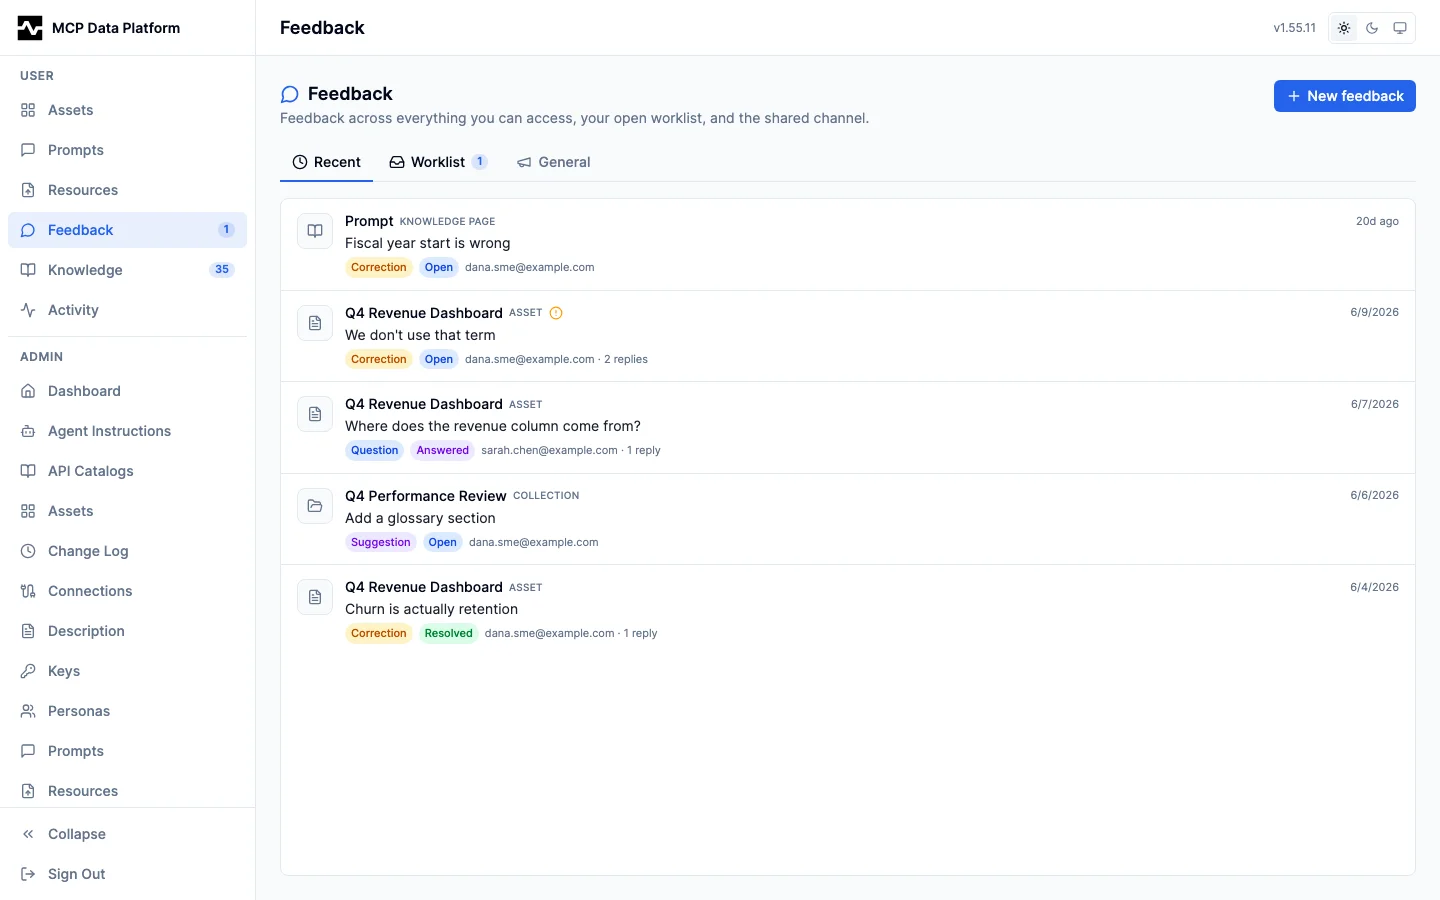Image resolution: width=1440 pixels, height=900 pixels.
Task: Open the Activity pulse icon in the sidebar
Action: (28, 310)
